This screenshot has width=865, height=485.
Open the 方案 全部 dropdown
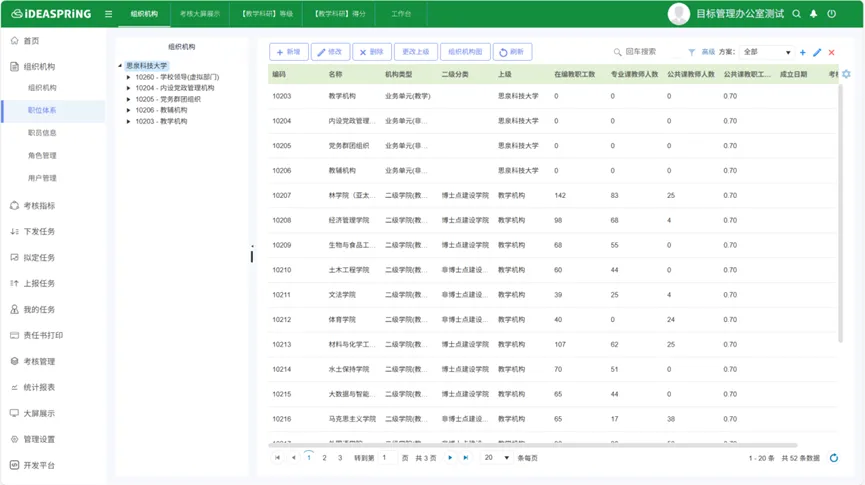[x=767, y=52]
